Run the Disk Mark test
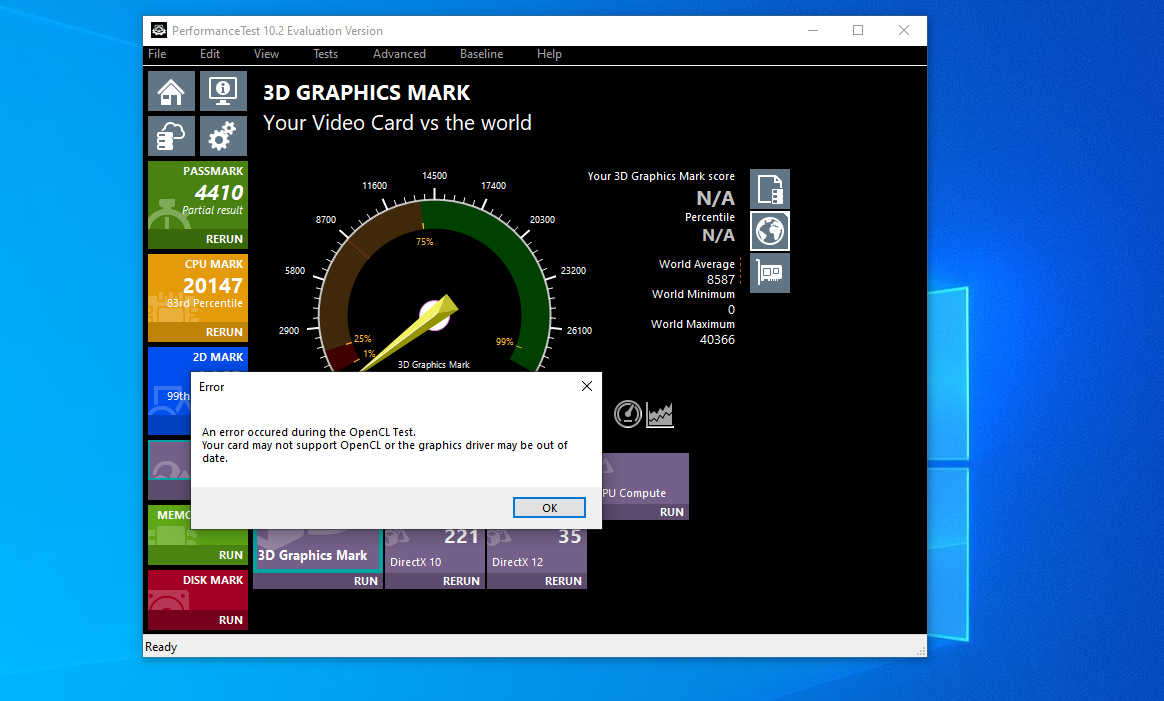Viewport: 1164px width, 701px height. (x=231, y=619)
